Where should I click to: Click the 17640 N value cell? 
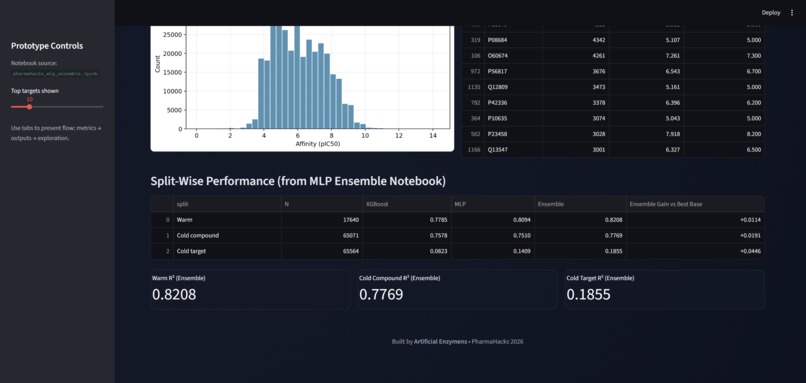[x=322, y=220]
